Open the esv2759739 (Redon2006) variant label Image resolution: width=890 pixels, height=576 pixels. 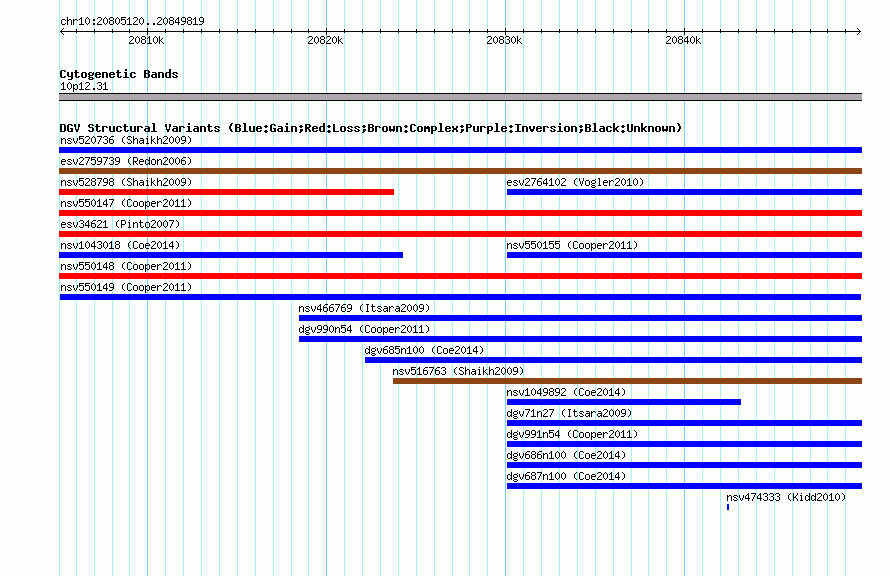coord(126,161)
